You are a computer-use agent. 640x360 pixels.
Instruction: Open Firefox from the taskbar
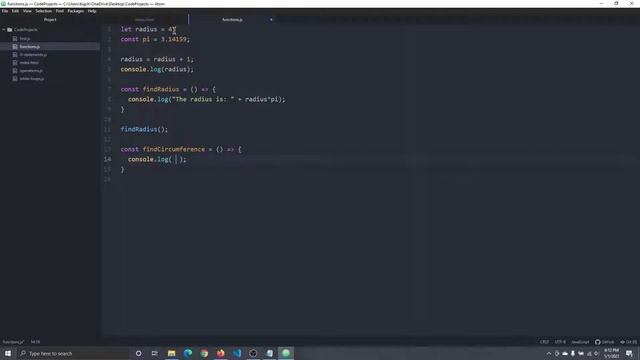coord(220,353)
